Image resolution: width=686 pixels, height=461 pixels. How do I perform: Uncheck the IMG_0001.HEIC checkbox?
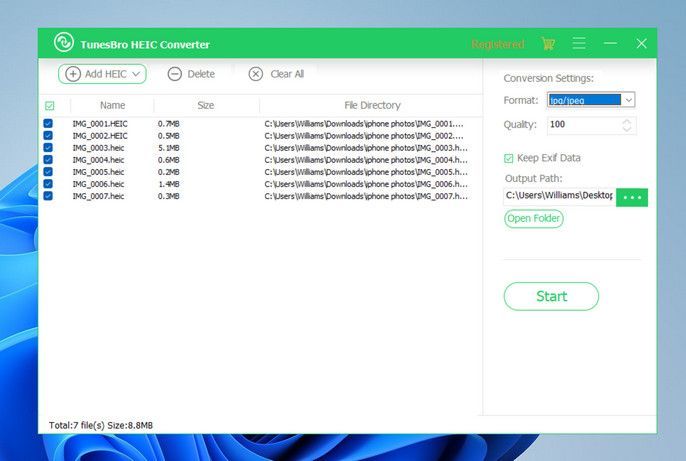48,124
